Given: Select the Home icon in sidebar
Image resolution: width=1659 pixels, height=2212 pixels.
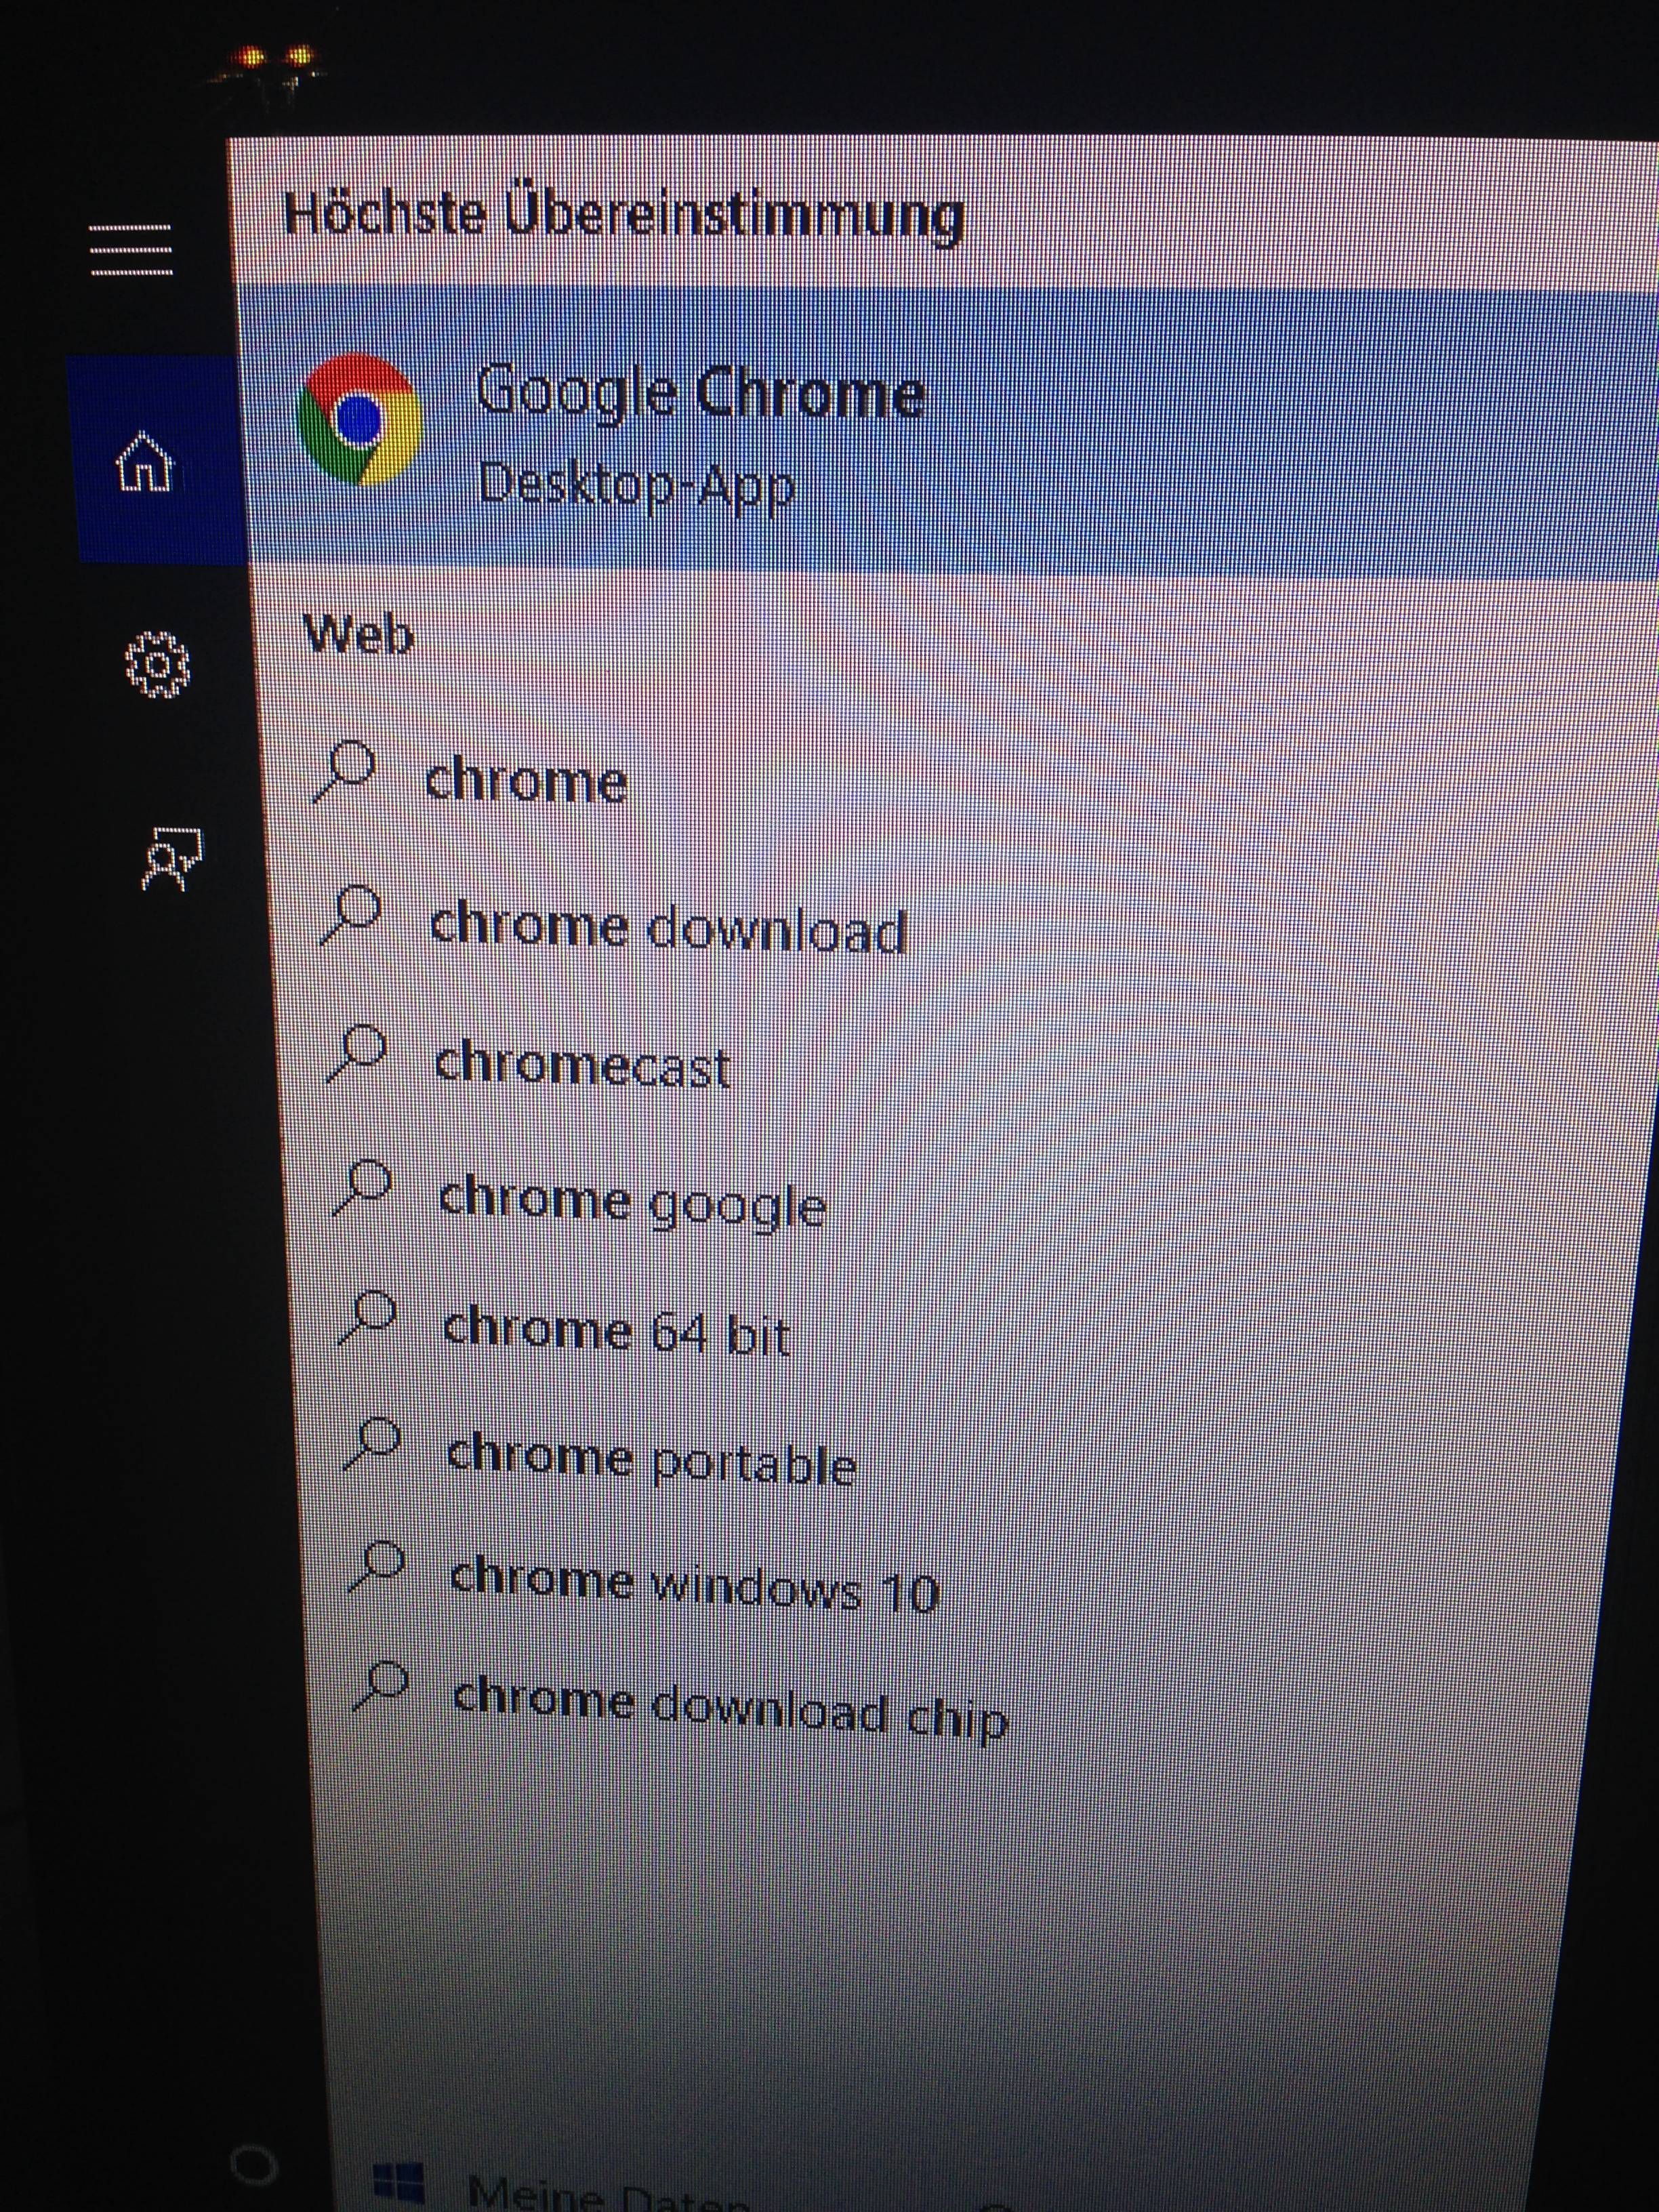Looking at the screenshot, I should pos(146,463).
